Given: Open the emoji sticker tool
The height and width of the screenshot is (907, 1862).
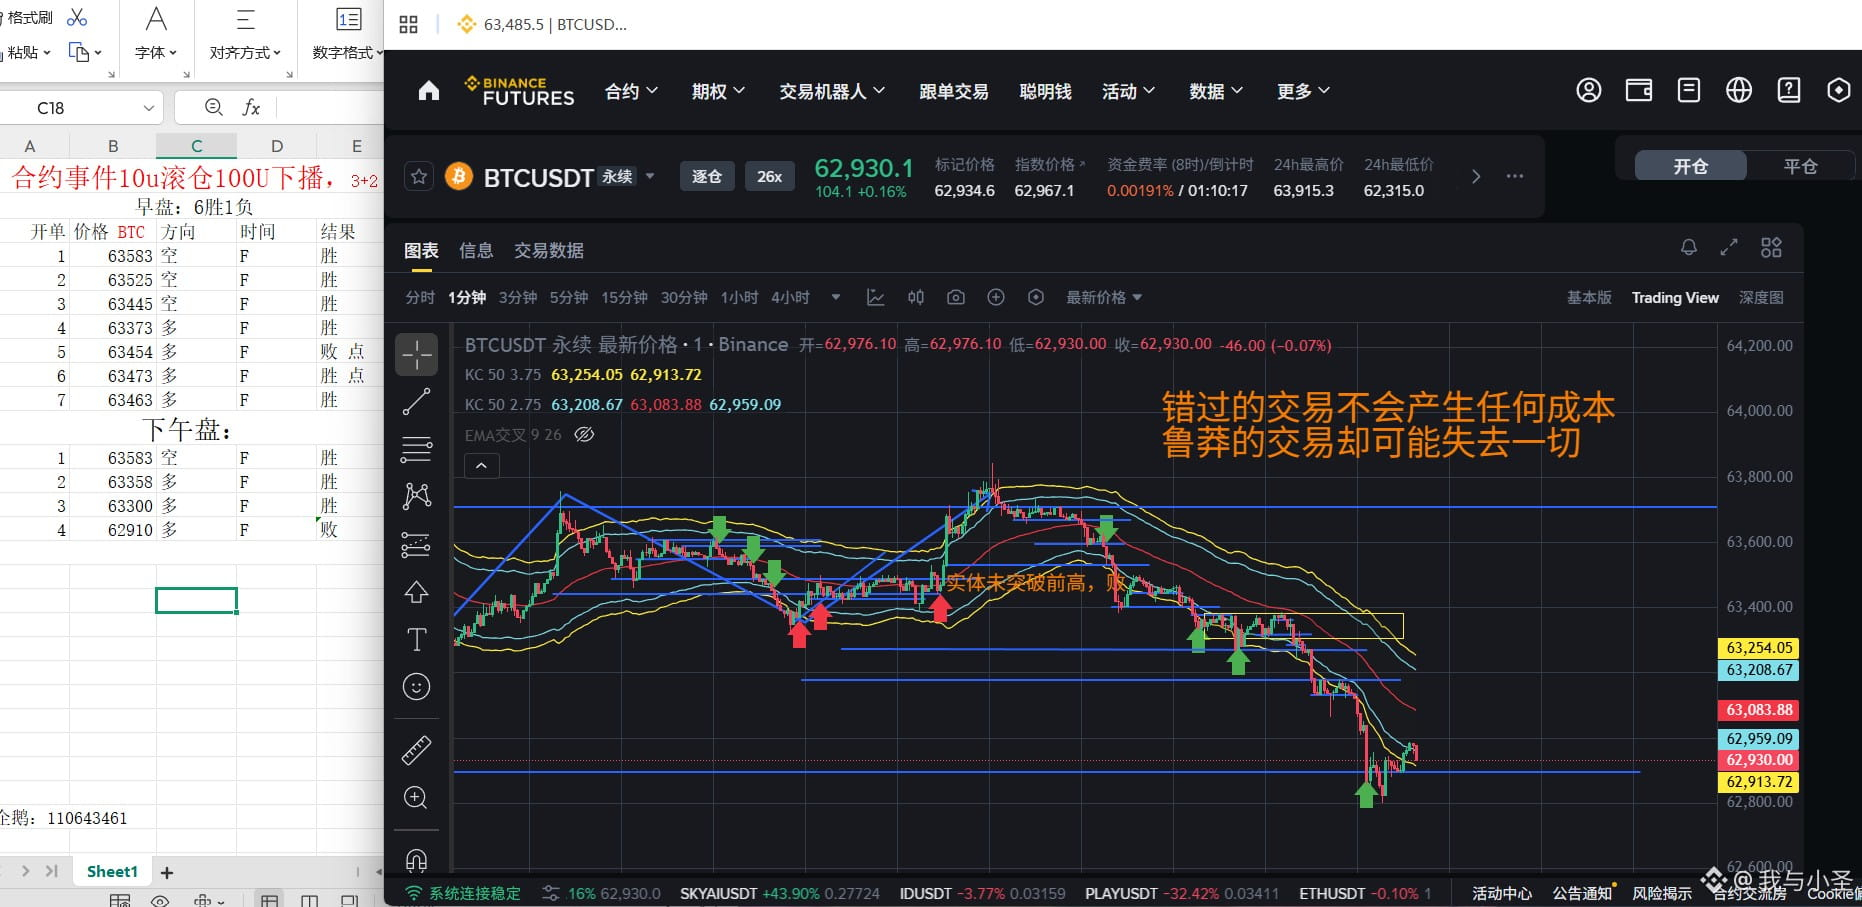Looking at the screenshot, I should click(x=417, y=686).
